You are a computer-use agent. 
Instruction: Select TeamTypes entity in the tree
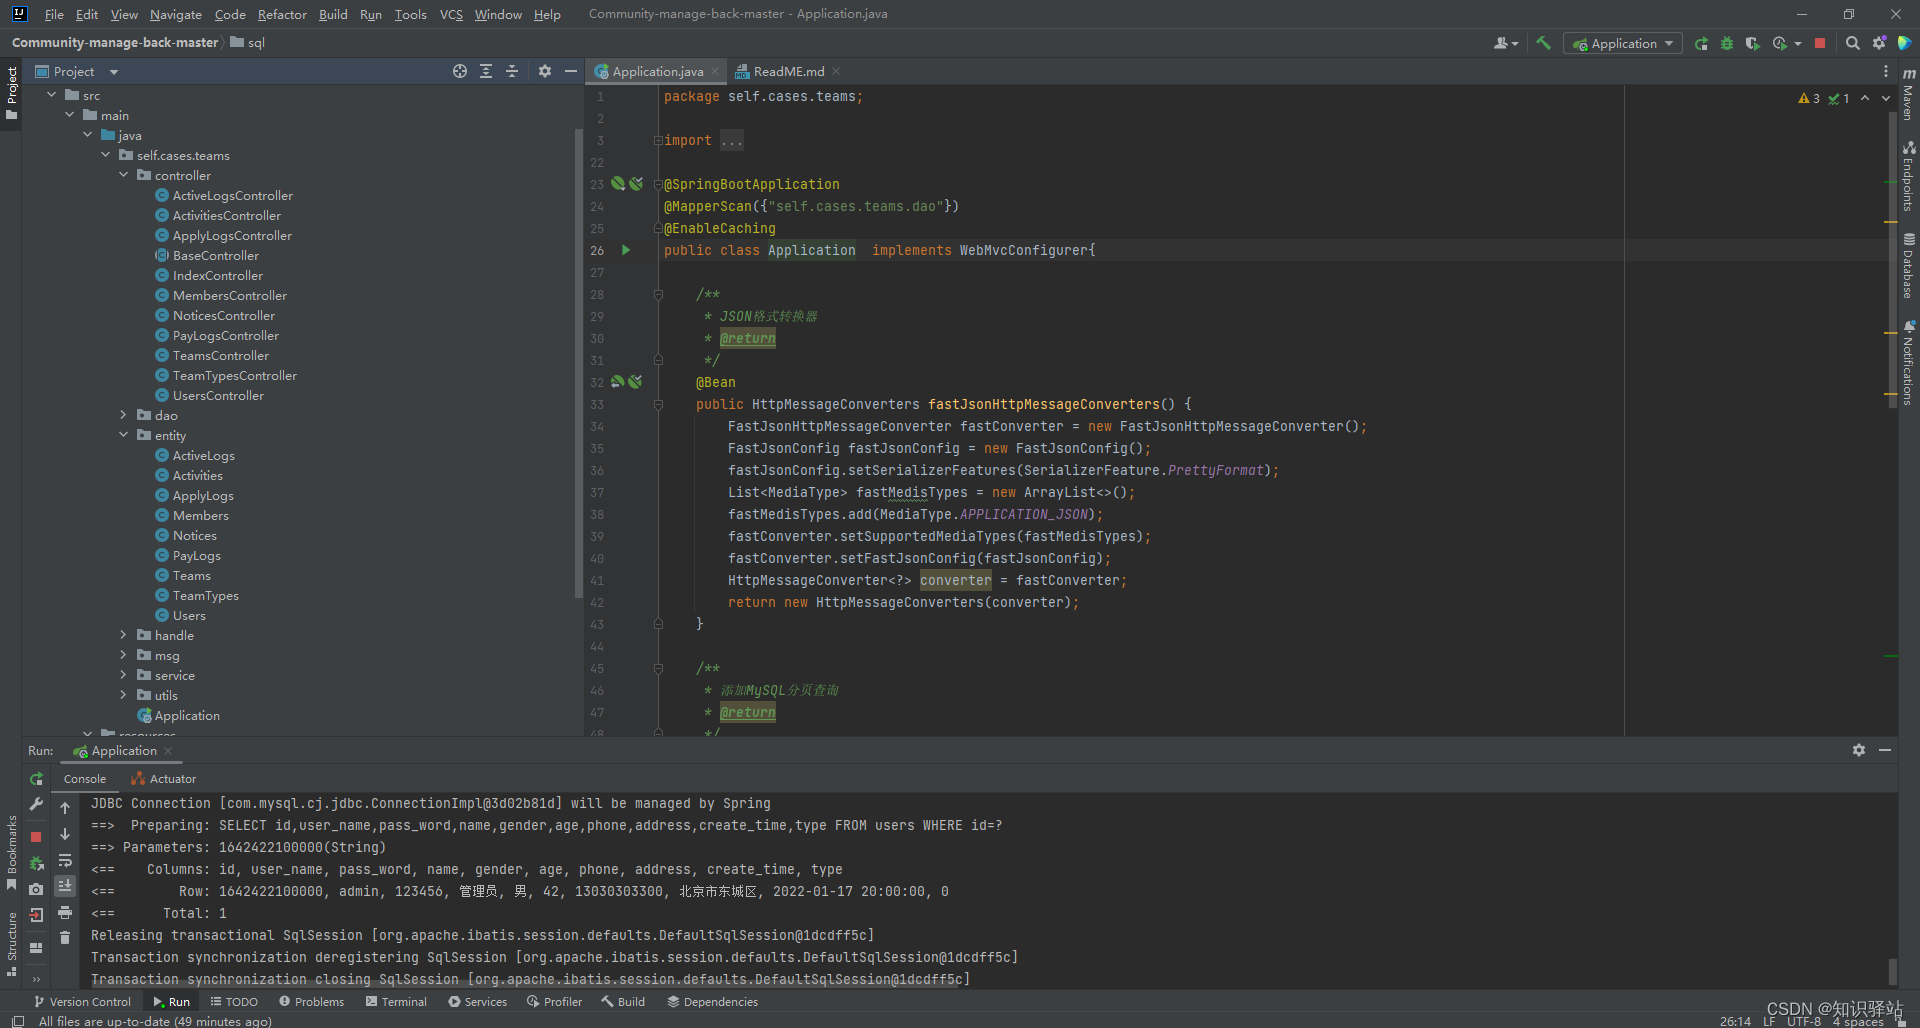205,595
